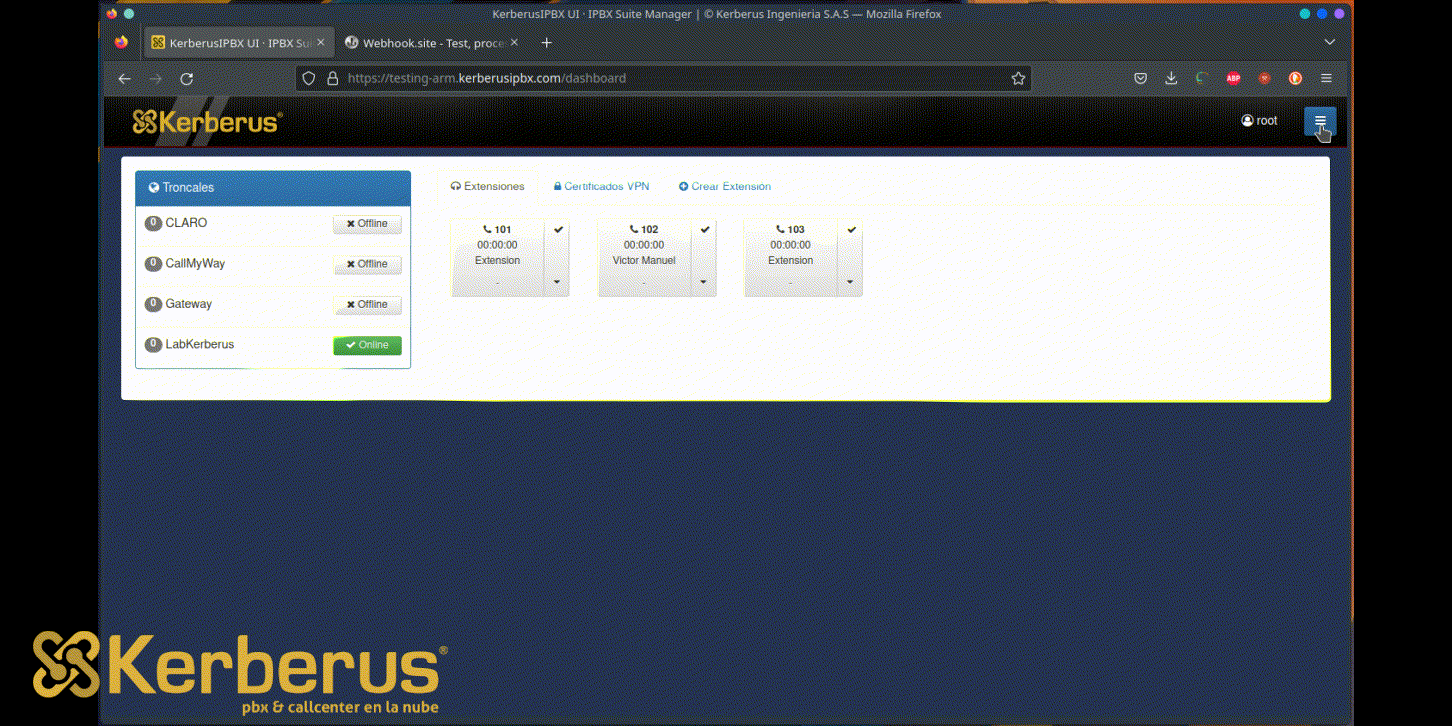Open extension 102 Victor Manuel card
The height and width of the screenshot is (726, 1452).
coord(644,257)
